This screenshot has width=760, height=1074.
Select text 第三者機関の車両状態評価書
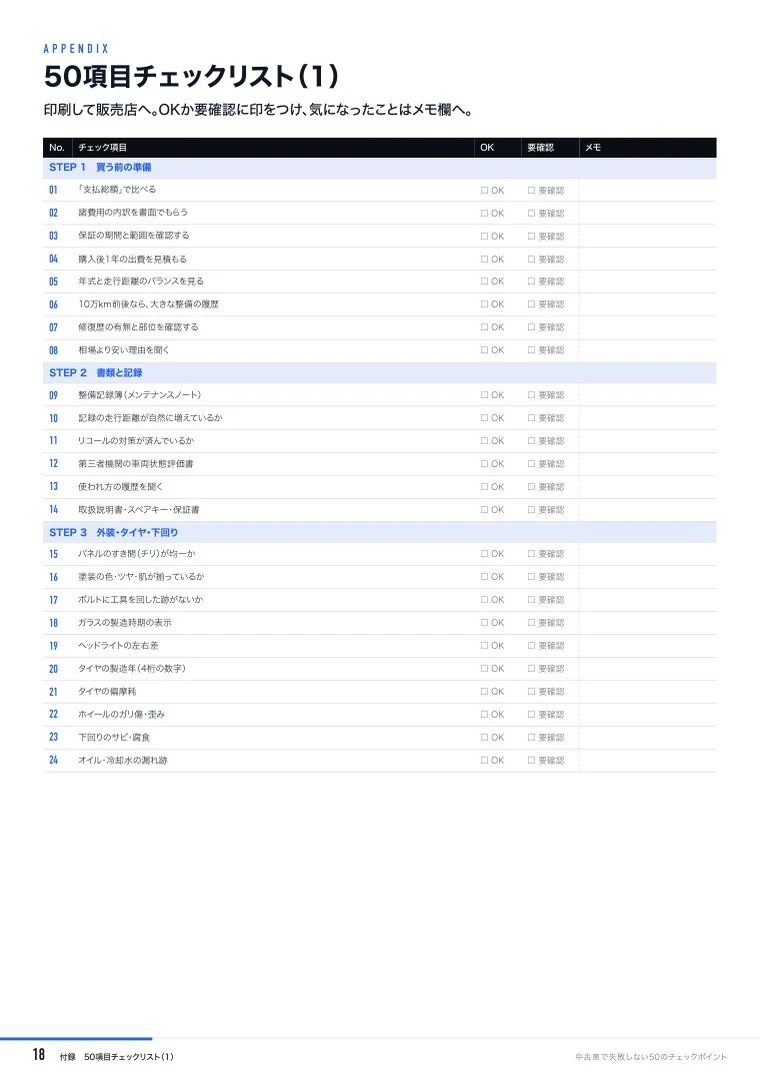[x=136, y=464]
